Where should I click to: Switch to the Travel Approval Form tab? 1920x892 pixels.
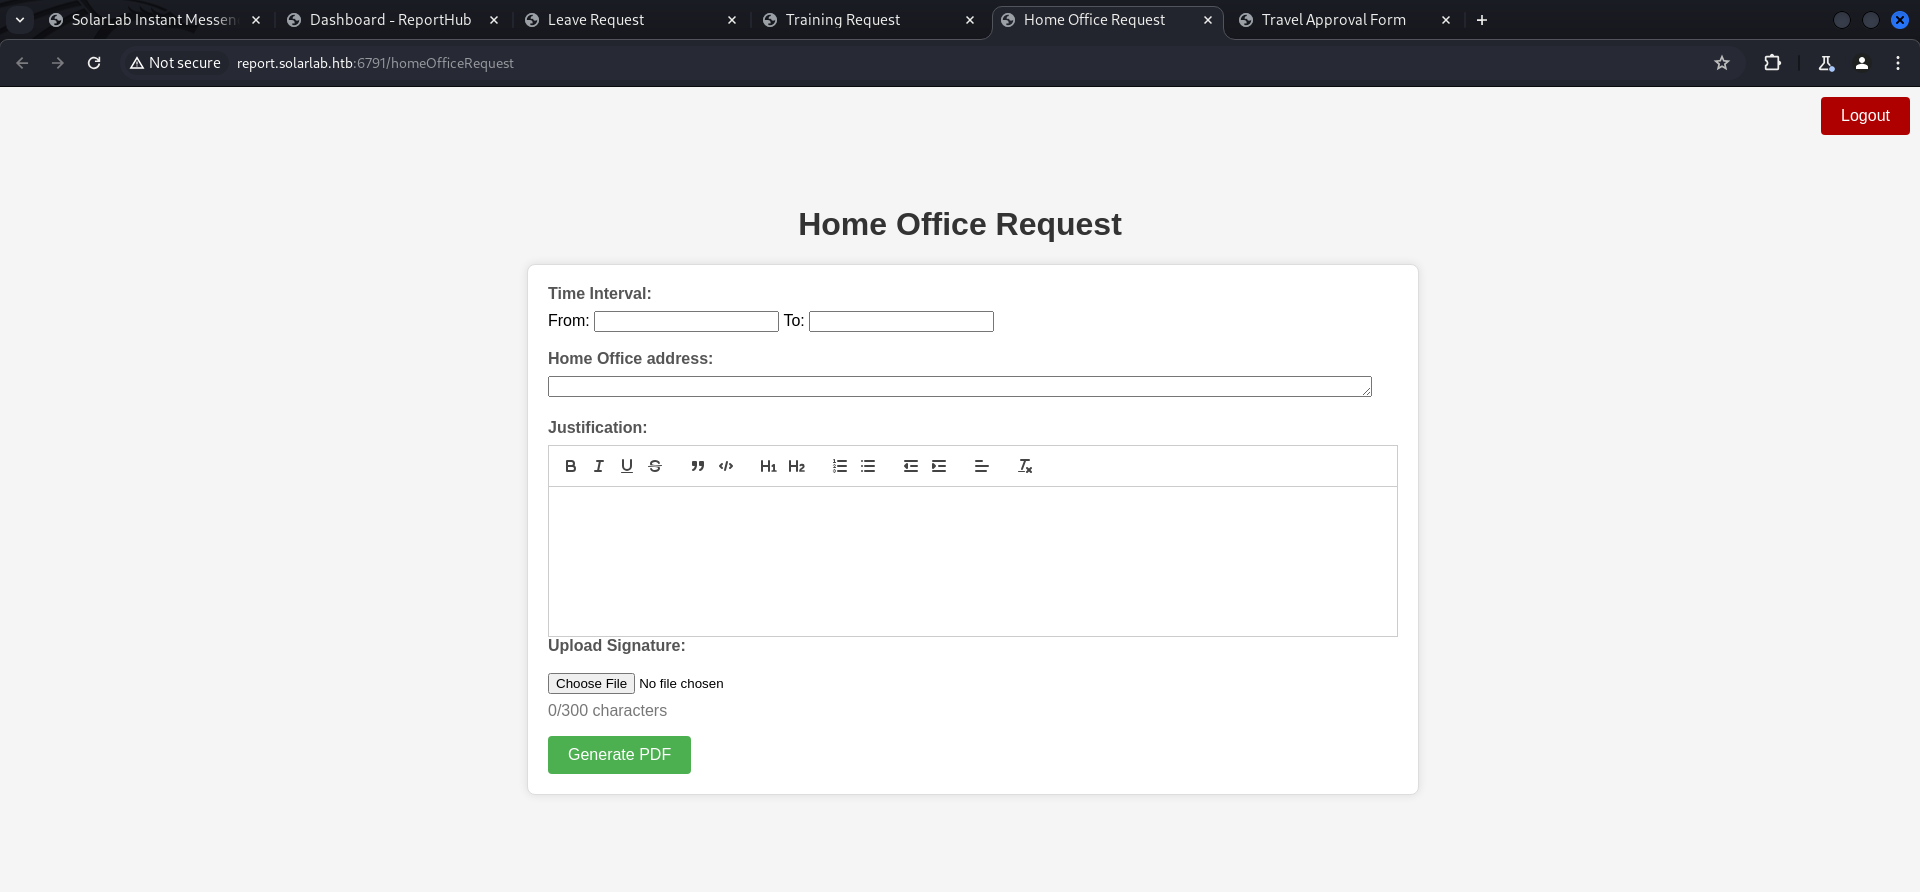[1333, 20]
